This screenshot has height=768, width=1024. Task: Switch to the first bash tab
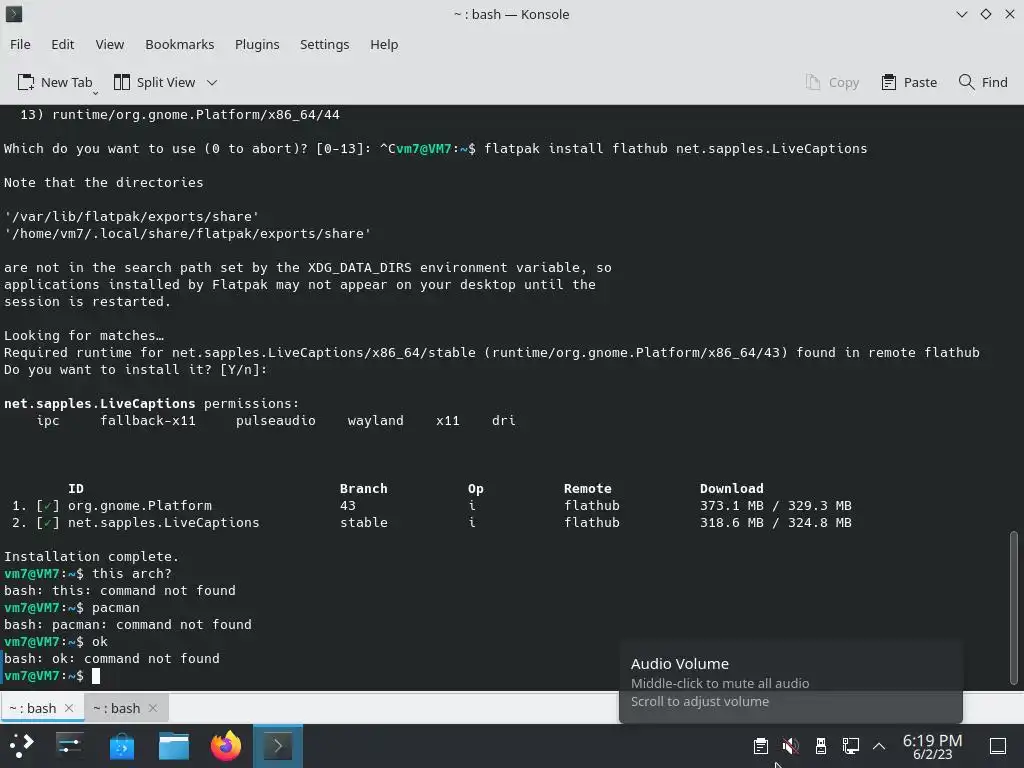coord(33,708)
